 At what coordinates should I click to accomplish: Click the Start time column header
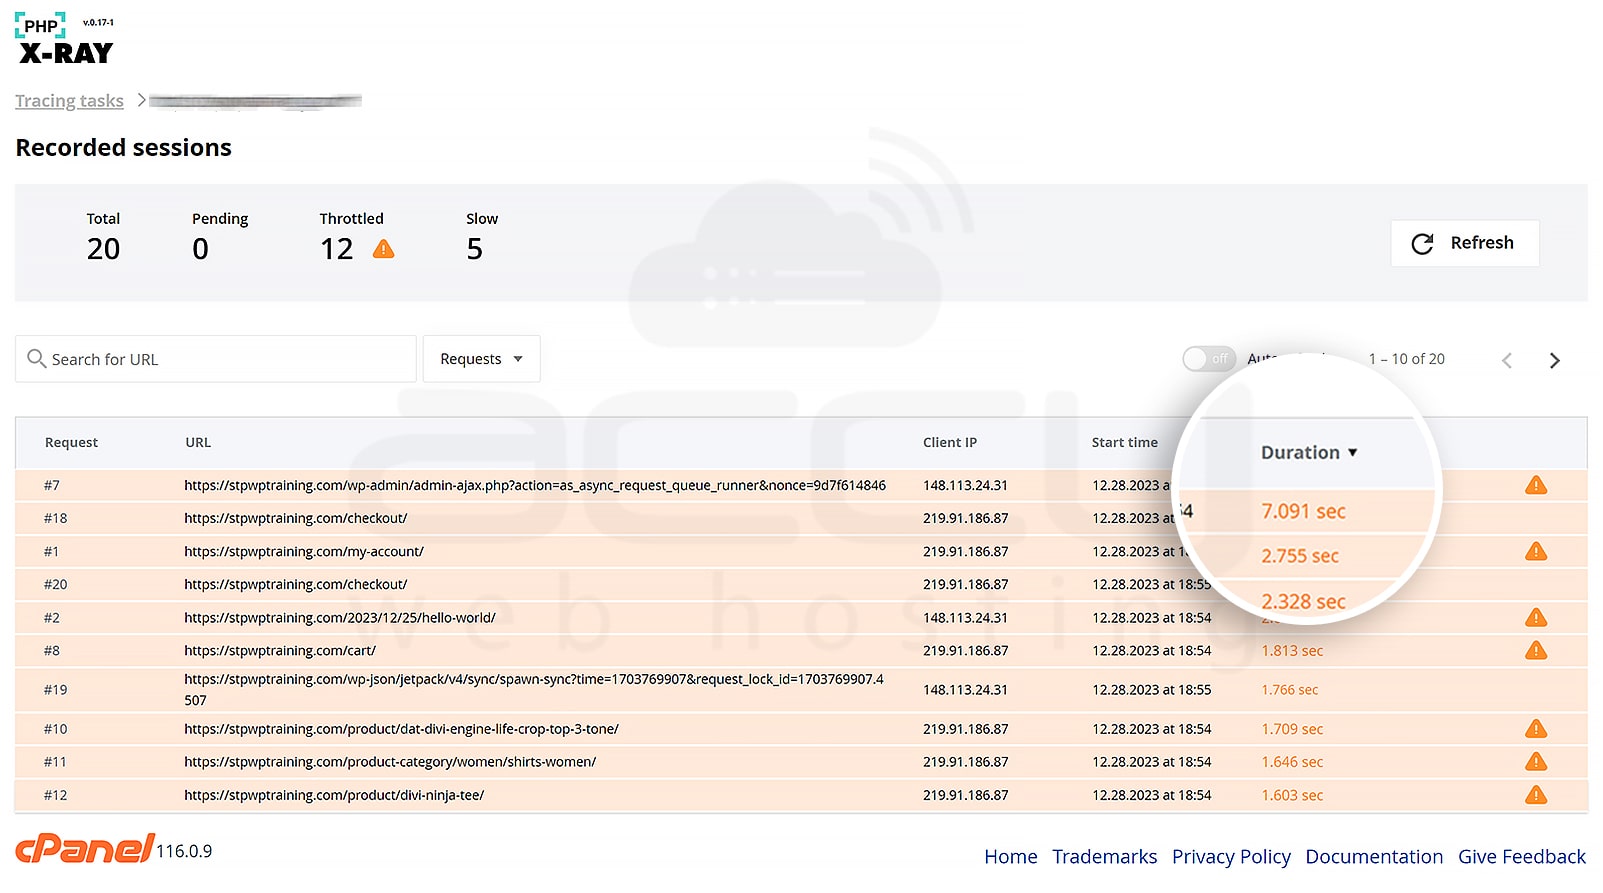(x=1125, y=443)
